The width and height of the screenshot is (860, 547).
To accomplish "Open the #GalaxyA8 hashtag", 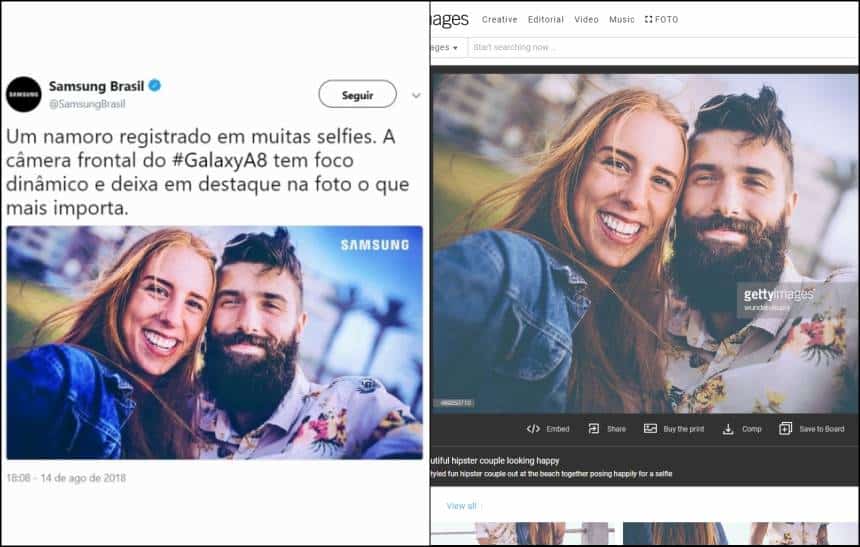I will click(x=219, y=160).
